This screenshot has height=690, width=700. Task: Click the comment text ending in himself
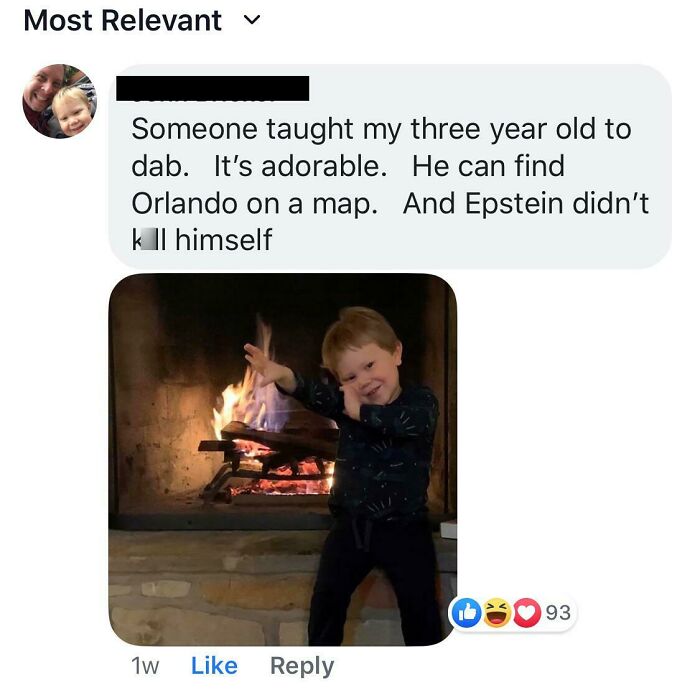[202, 240]
